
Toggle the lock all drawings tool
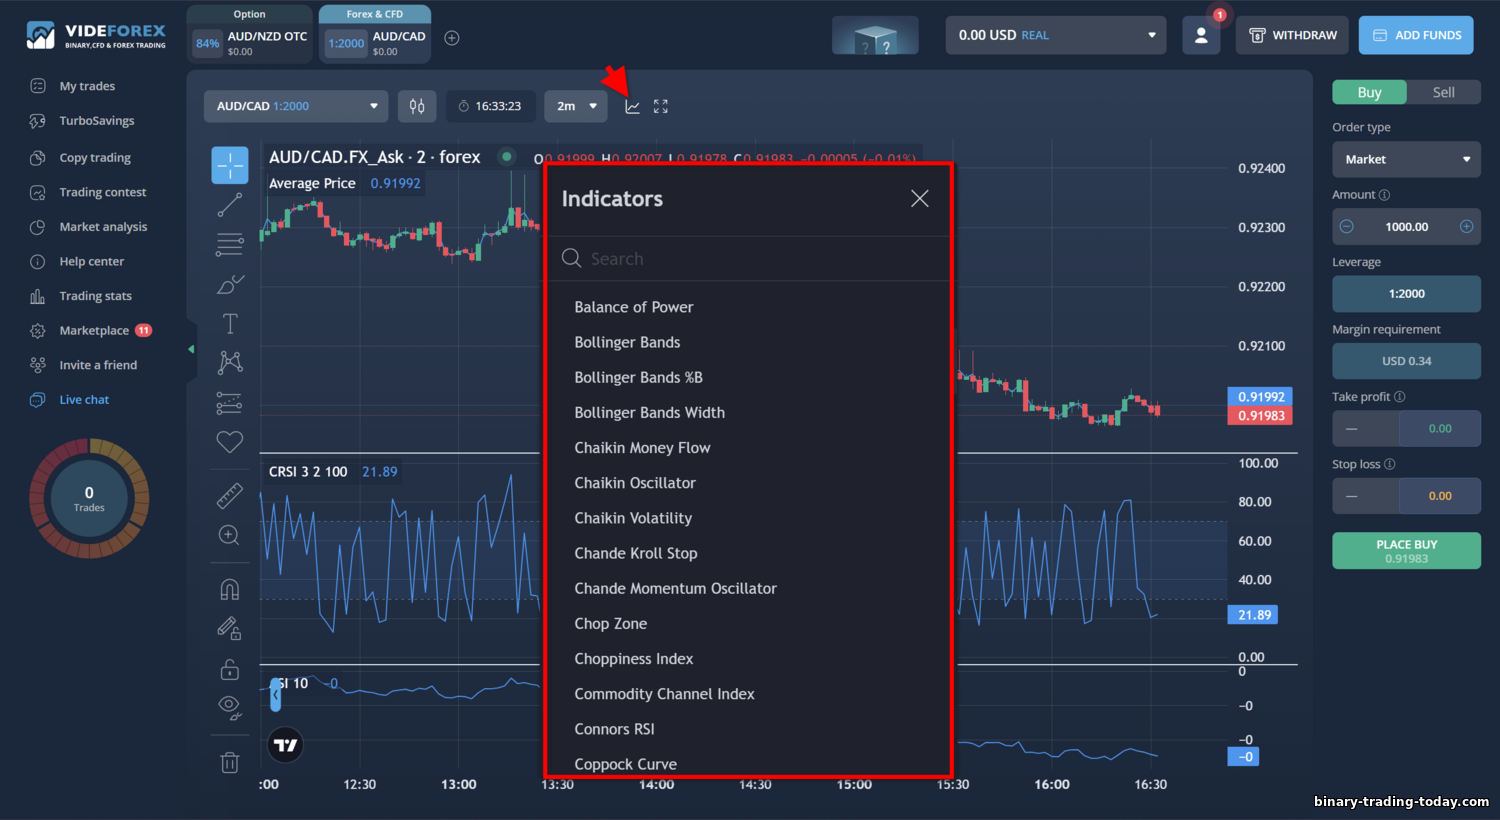(x=230, y=669)
